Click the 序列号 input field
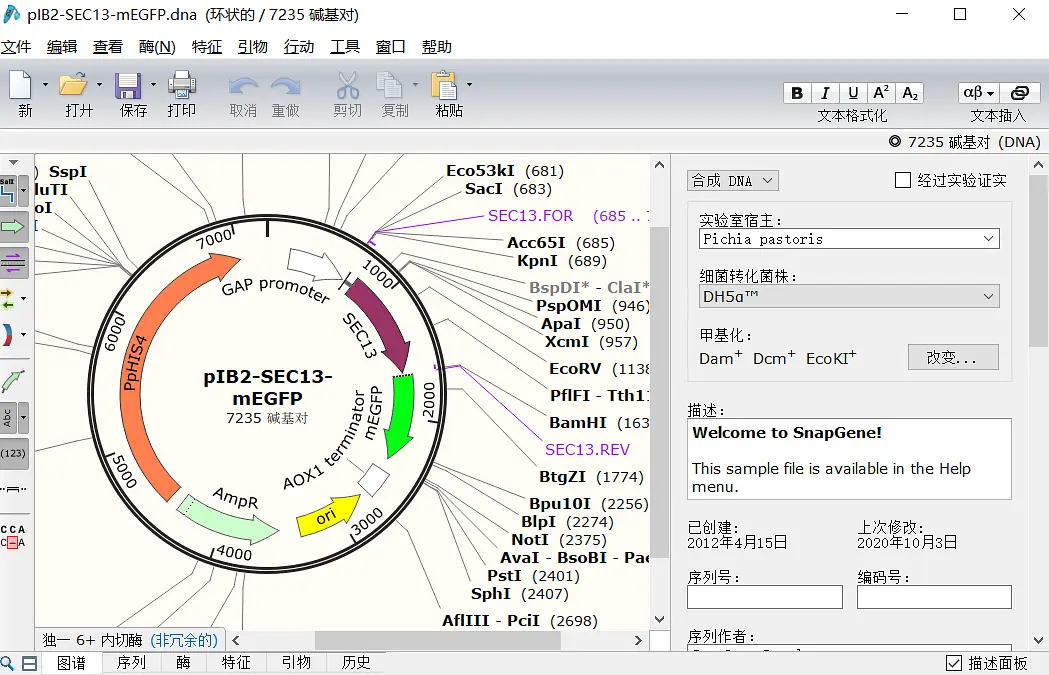 765,597
